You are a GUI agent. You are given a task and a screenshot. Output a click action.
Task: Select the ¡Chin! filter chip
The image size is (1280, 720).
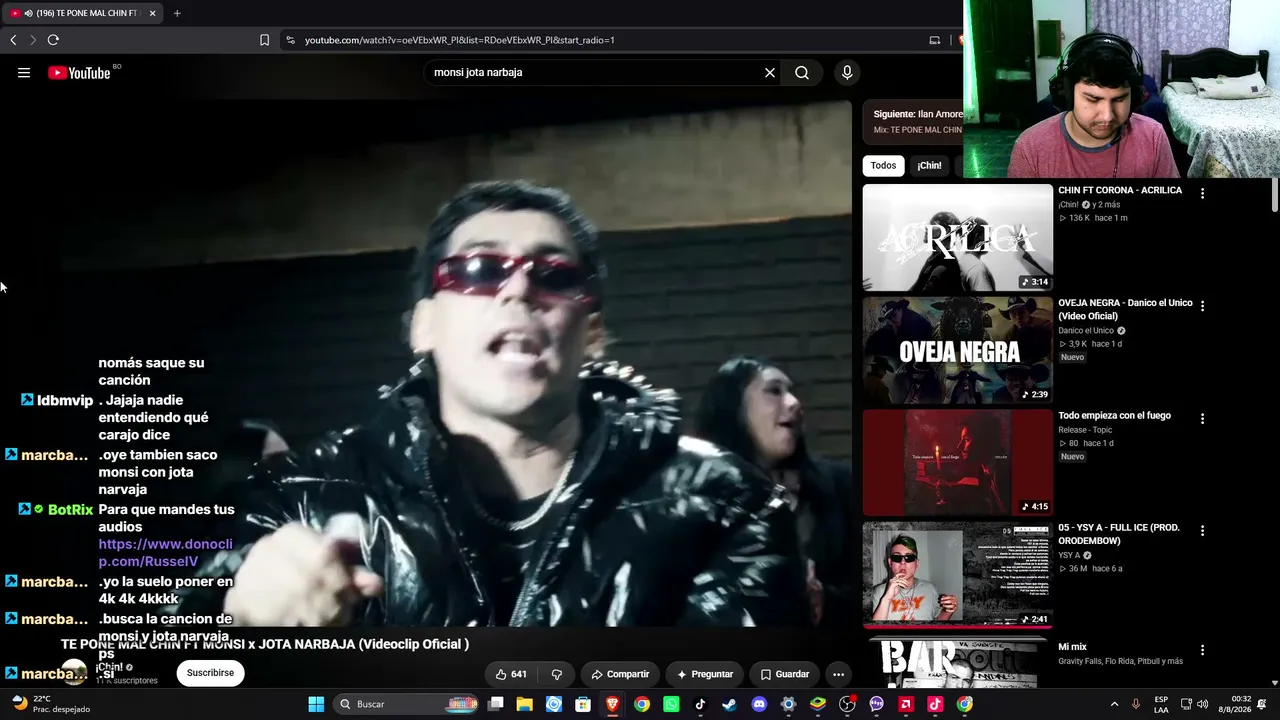click(x=929, y=166)
